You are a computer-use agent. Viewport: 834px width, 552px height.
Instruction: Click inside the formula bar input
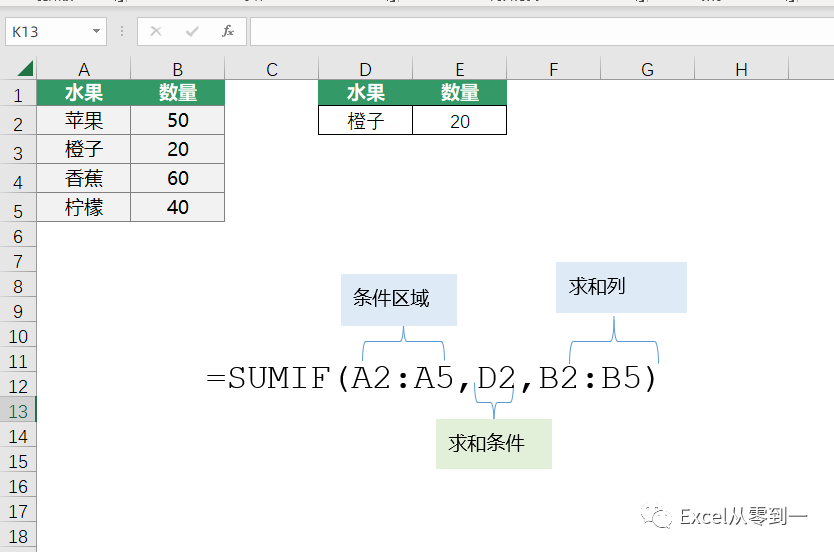point(541,31)
